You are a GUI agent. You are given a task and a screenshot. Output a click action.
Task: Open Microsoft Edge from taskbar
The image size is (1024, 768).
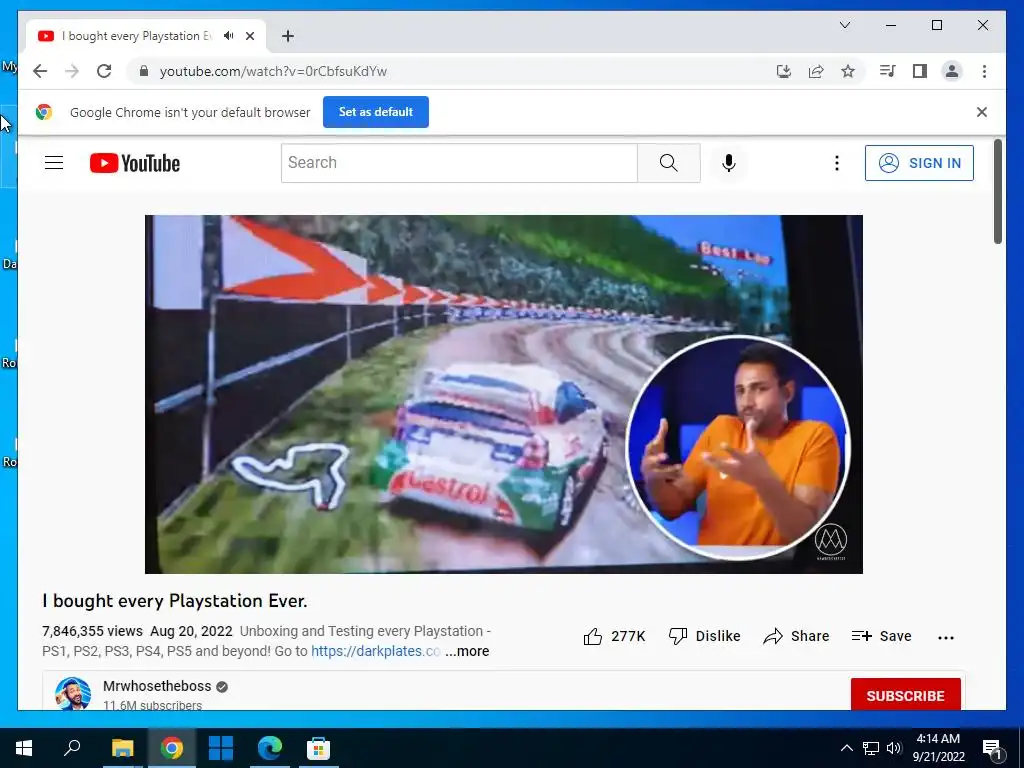coord(270,748)
